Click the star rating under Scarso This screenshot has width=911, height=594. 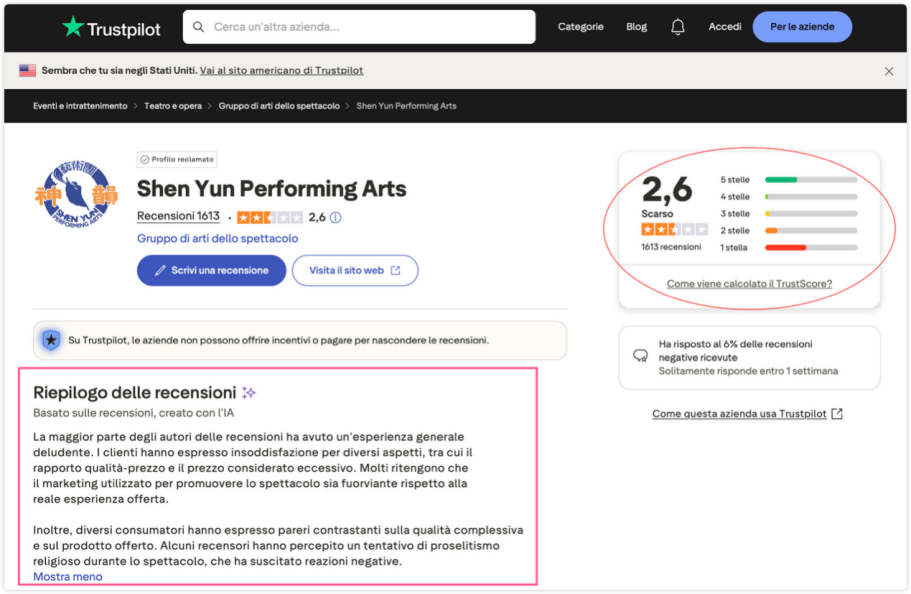point(674,229)
